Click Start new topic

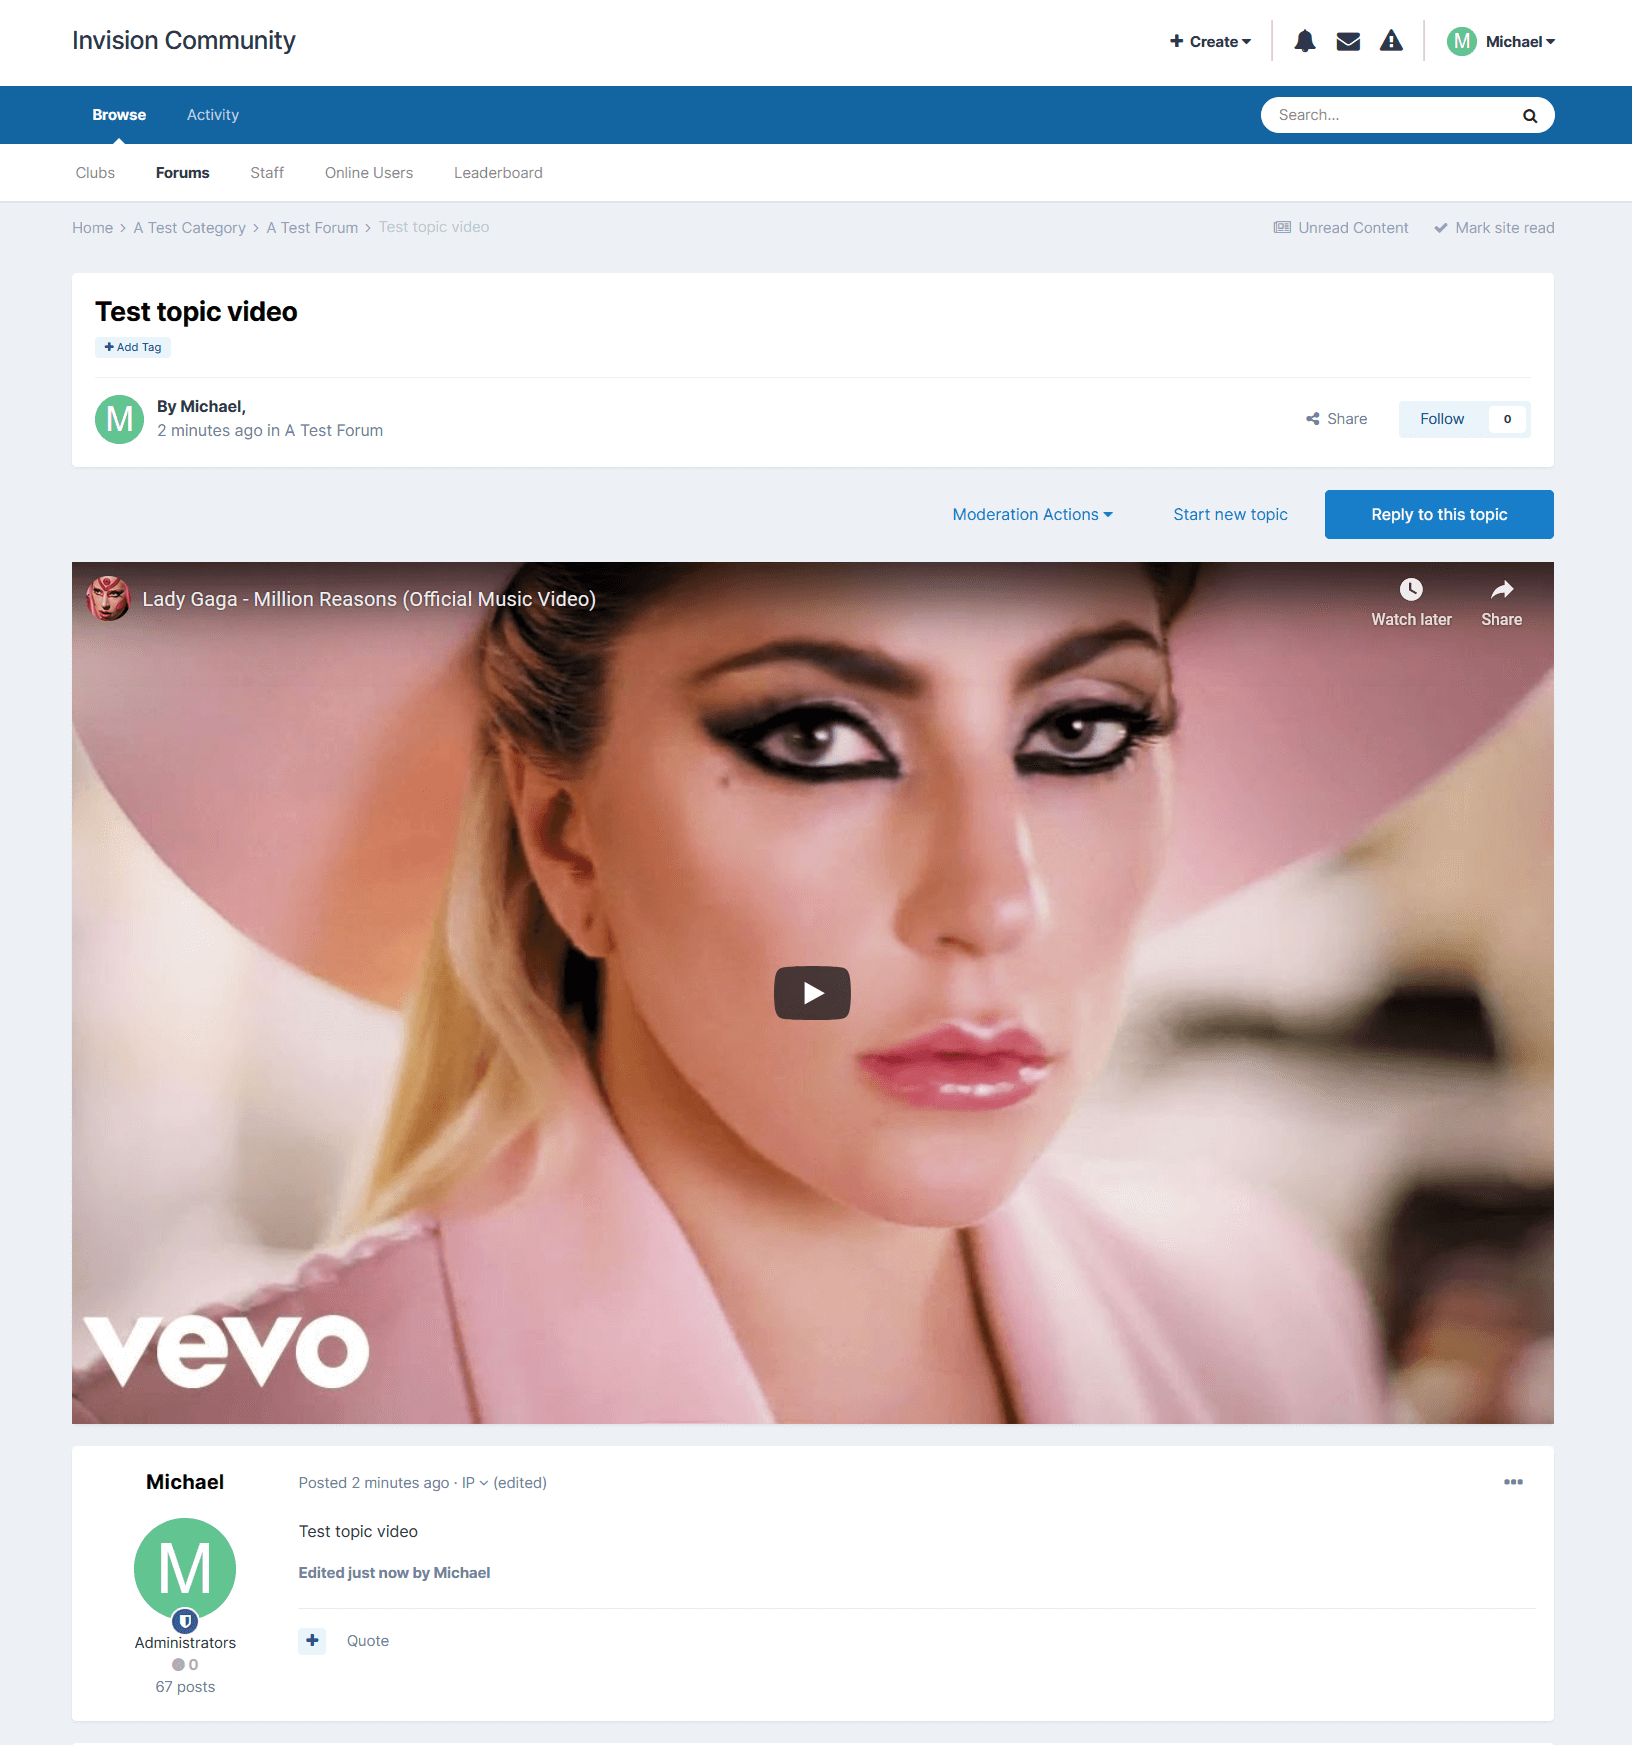pyautogui.click(x=1230, y=514)
